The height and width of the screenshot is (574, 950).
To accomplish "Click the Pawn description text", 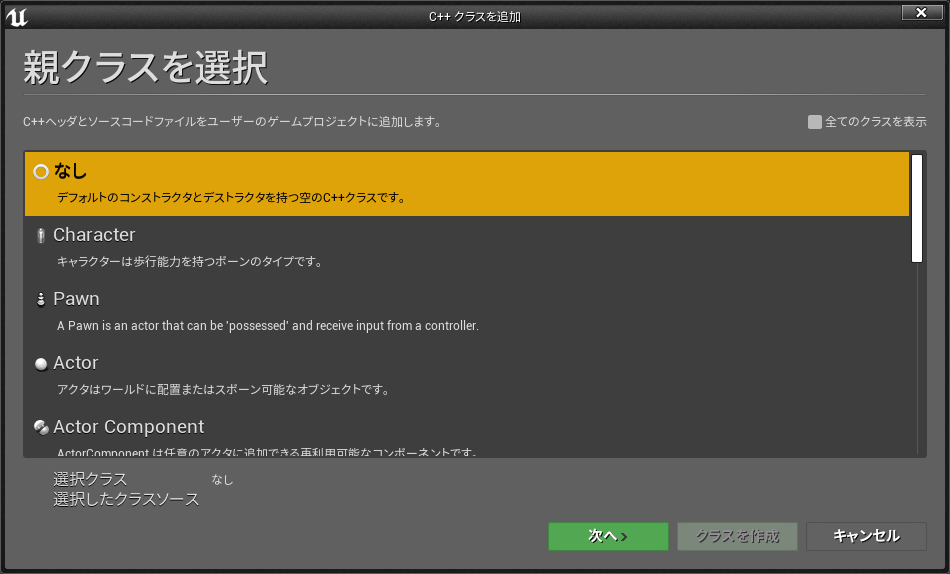I will click(268, 326).
